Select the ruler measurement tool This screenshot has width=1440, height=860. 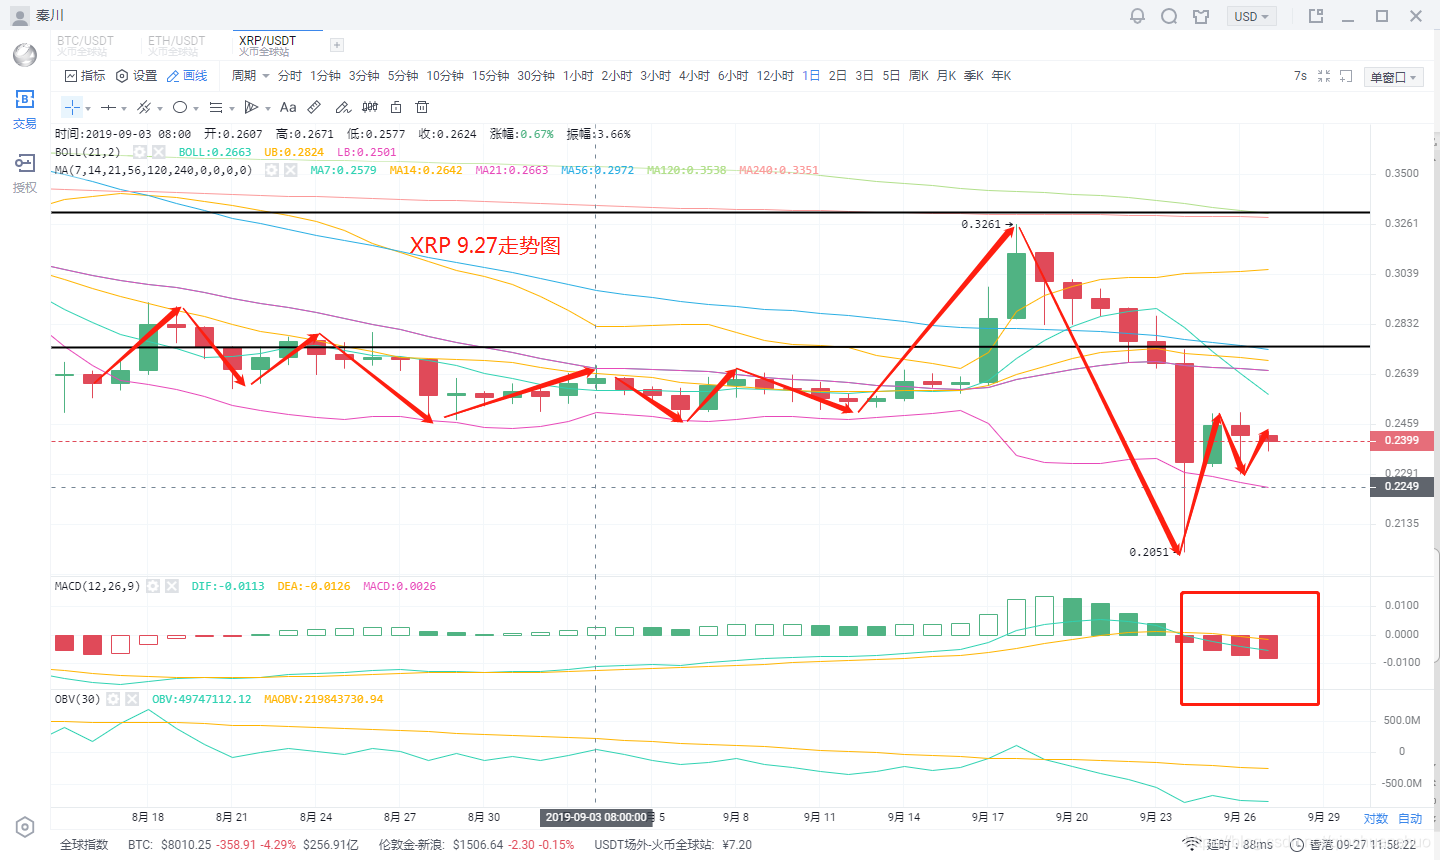(314, 107)
